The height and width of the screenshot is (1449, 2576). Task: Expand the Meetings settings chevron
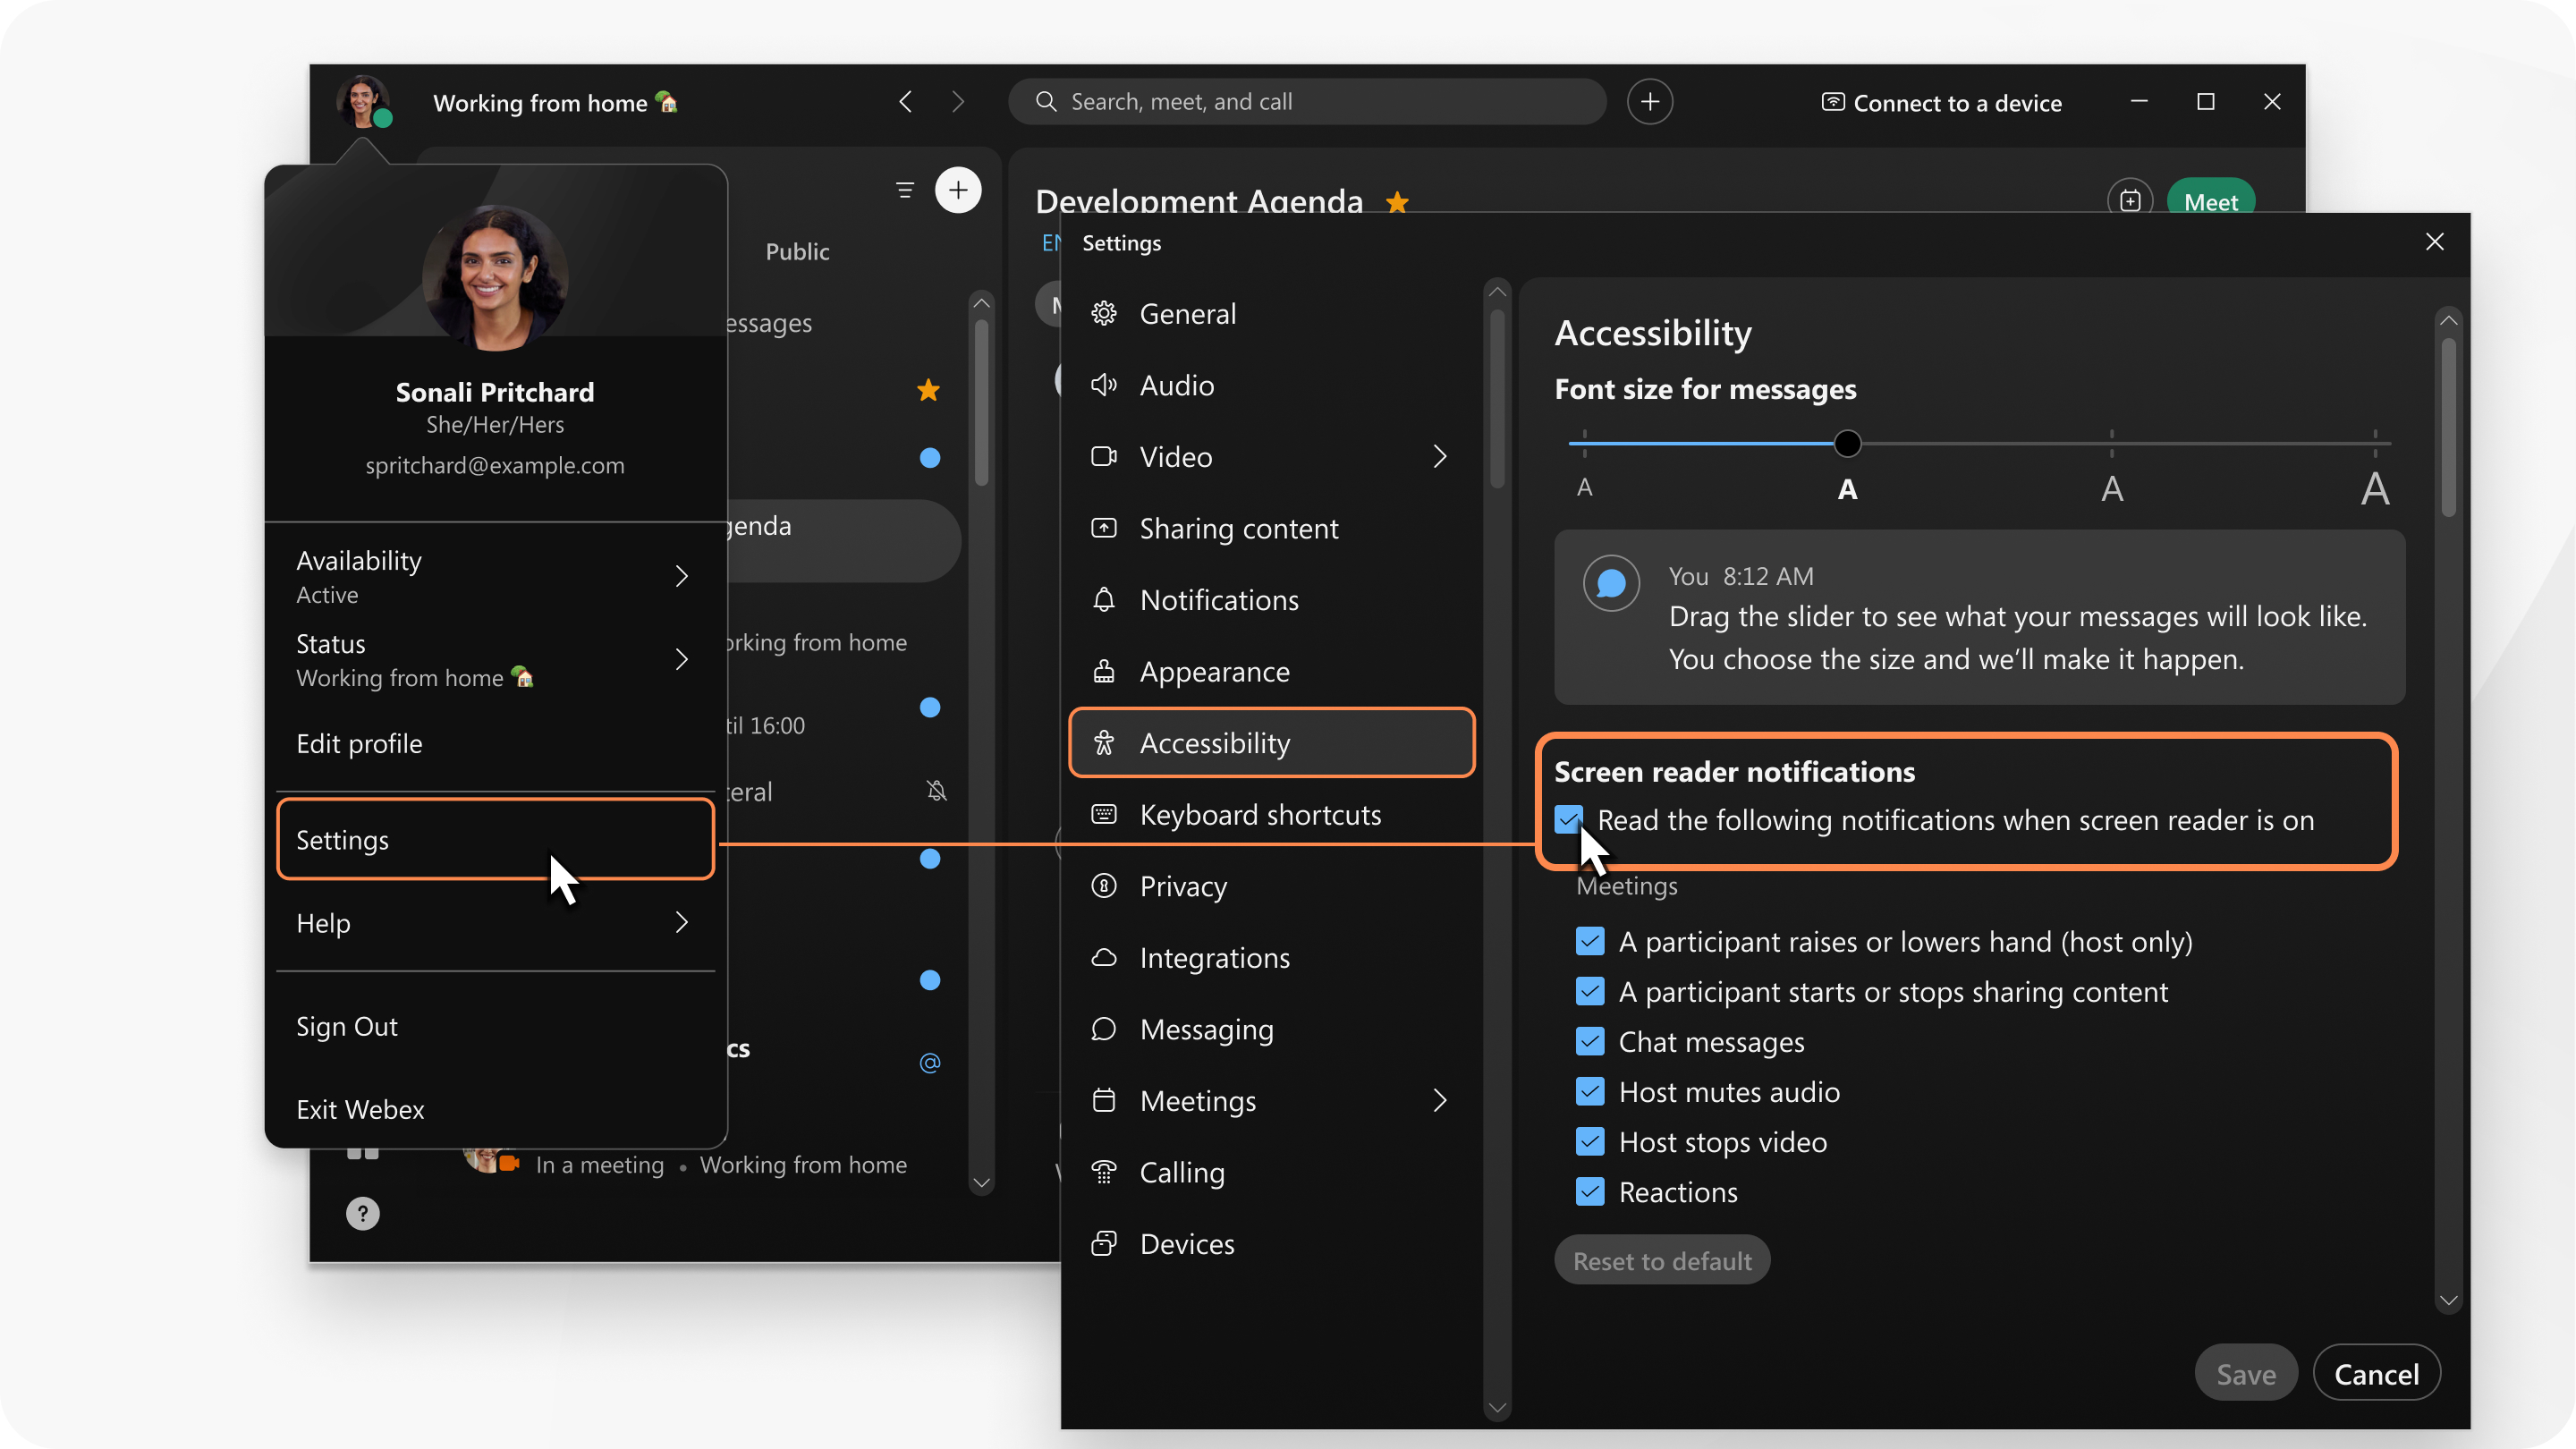click(1439, 1101)
